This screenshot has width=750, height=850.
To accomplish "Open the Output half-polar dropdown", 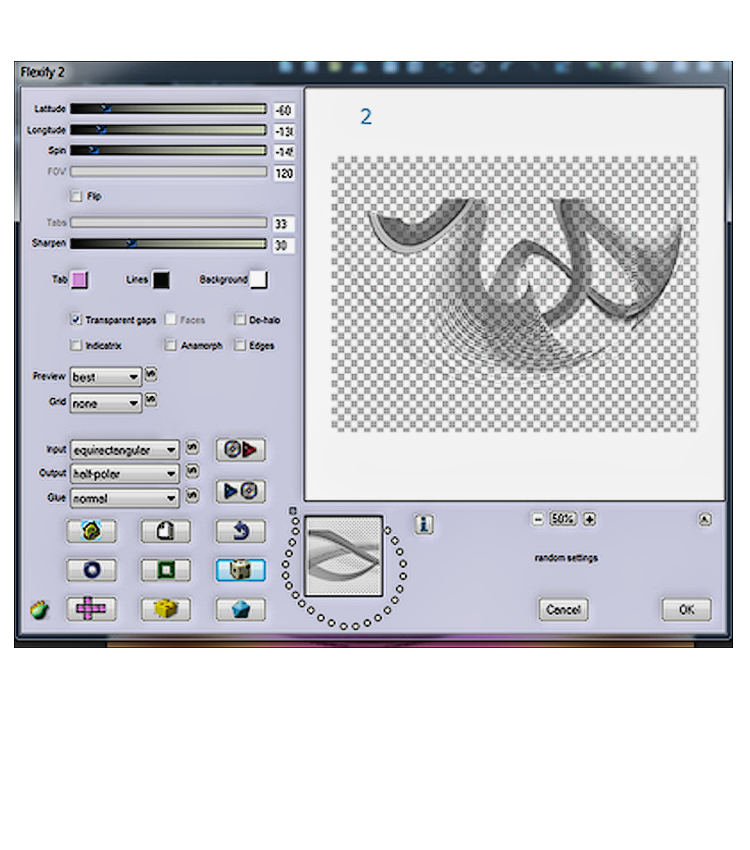I will (124, 473).
